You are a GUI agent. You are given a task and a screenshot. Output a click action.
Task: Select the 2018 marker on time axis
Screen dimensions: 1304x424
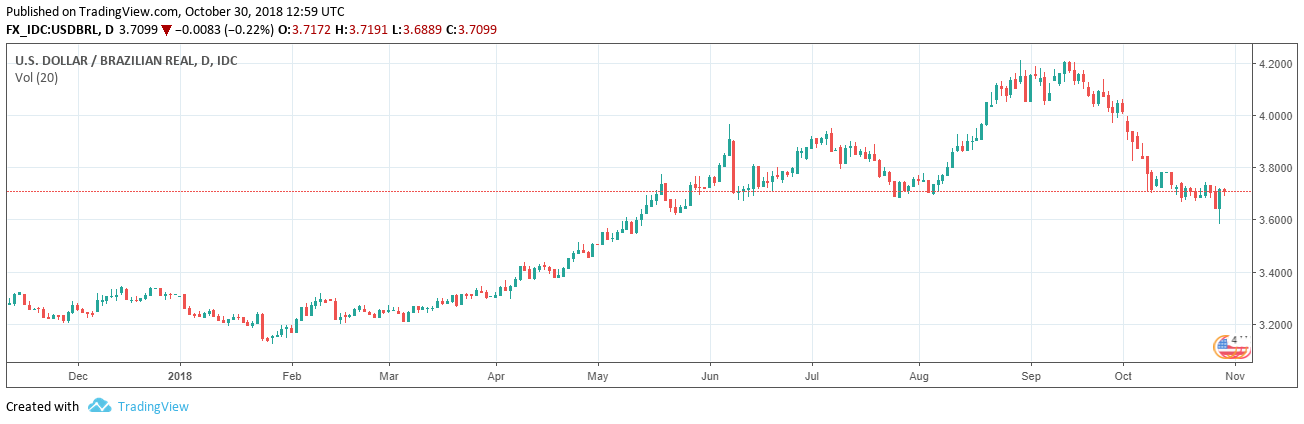(180, 377)
